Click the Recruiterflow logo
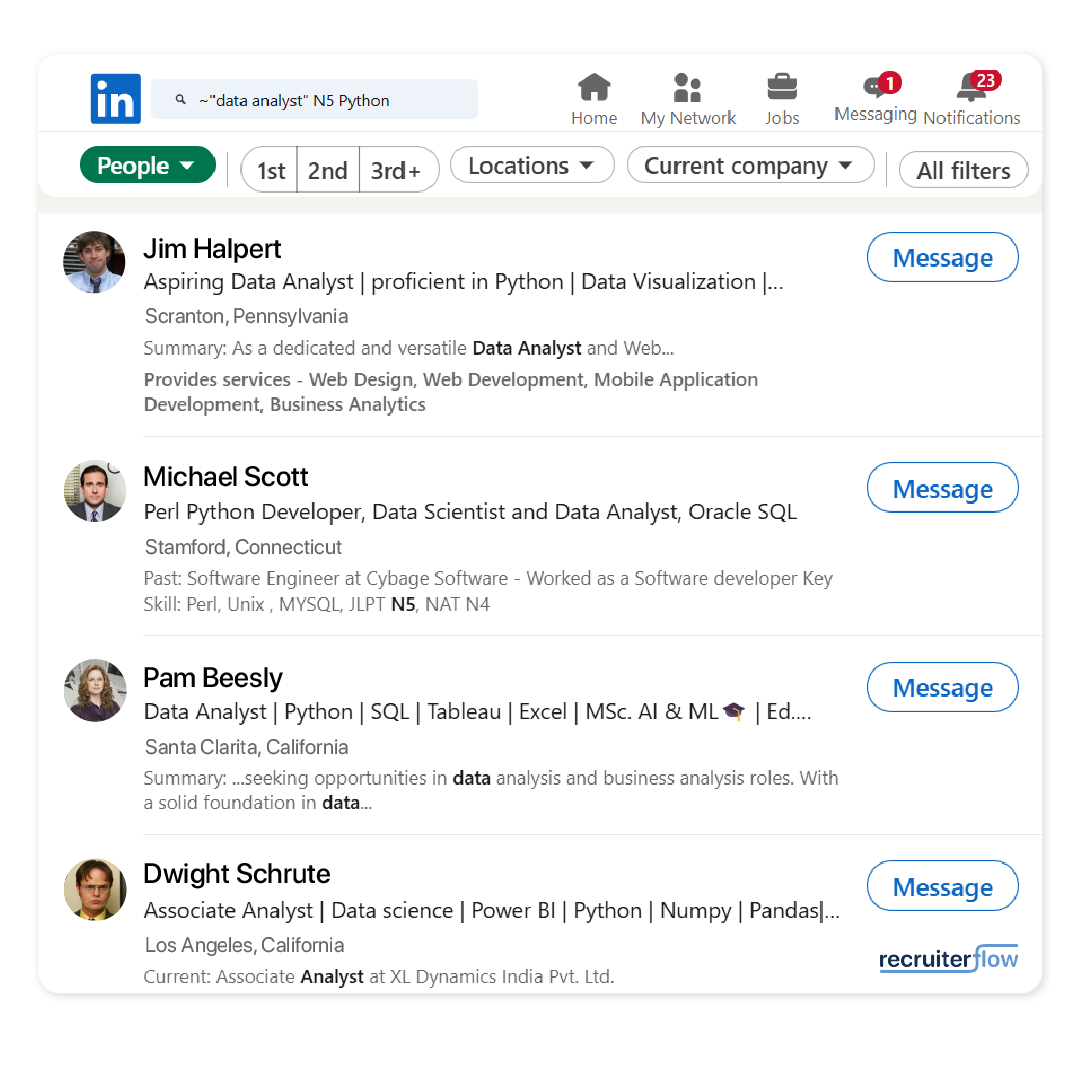 pyautogui.click(x=948, y=959)
